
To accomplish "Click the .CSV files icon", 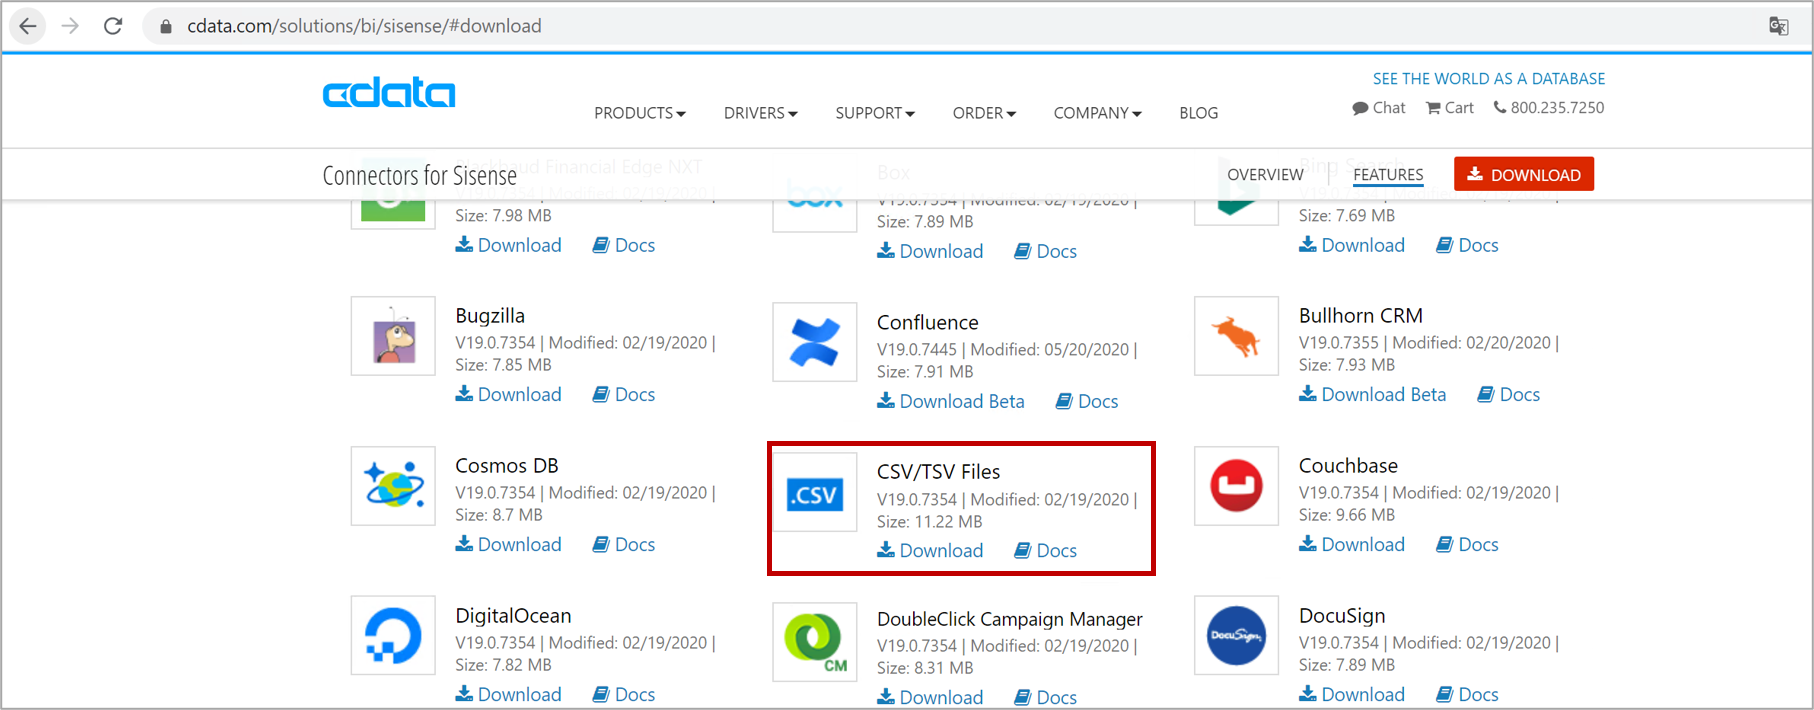I will (x=815, y=493).
